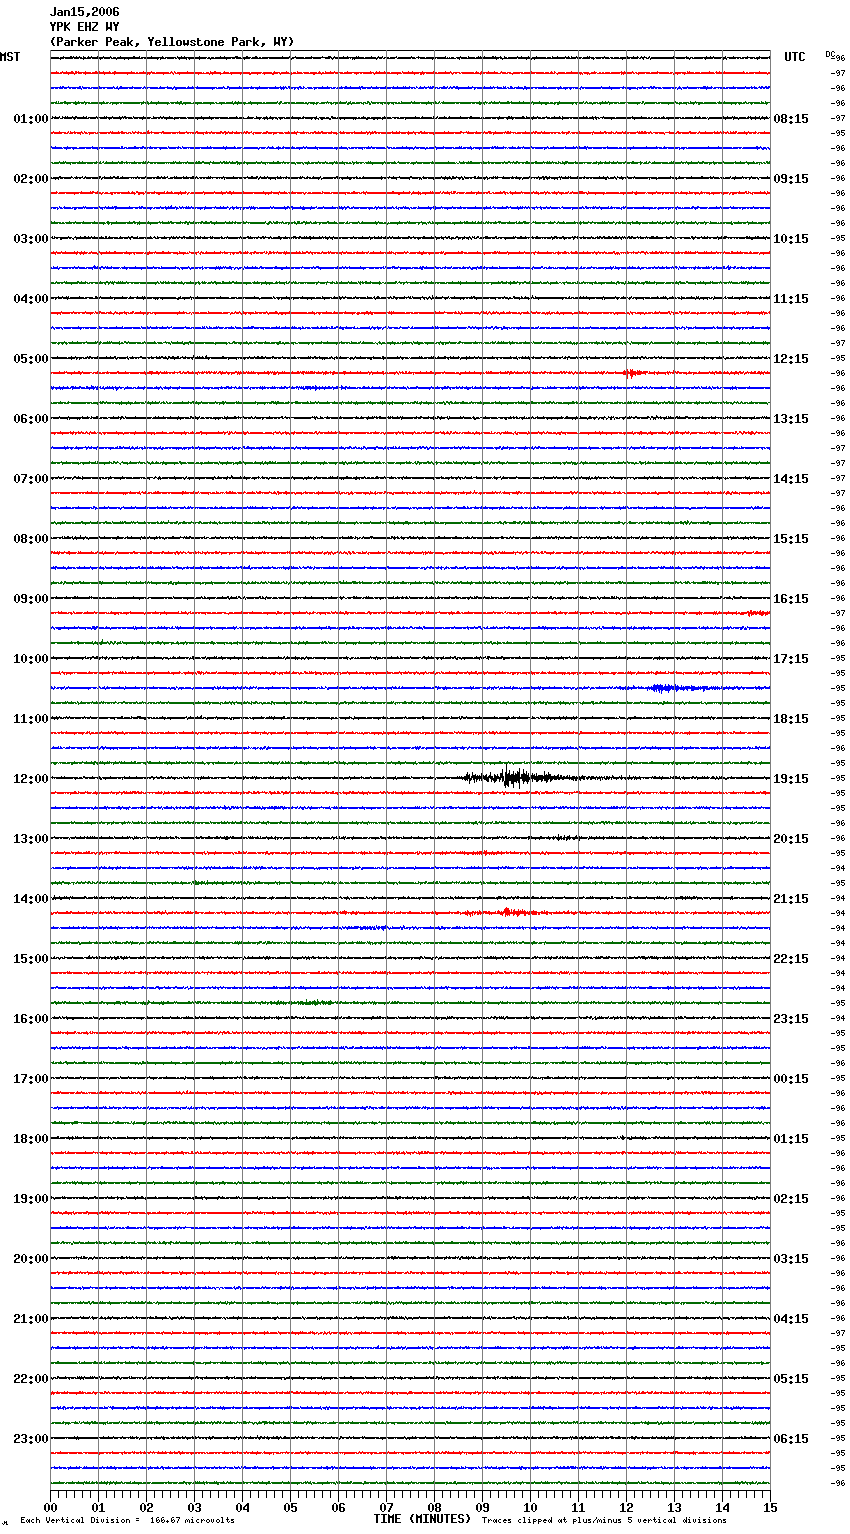The height and width of the screenshot is (1534, 850).
Task: Select the 20:00 MST time label
Action: click(31, 1259)
